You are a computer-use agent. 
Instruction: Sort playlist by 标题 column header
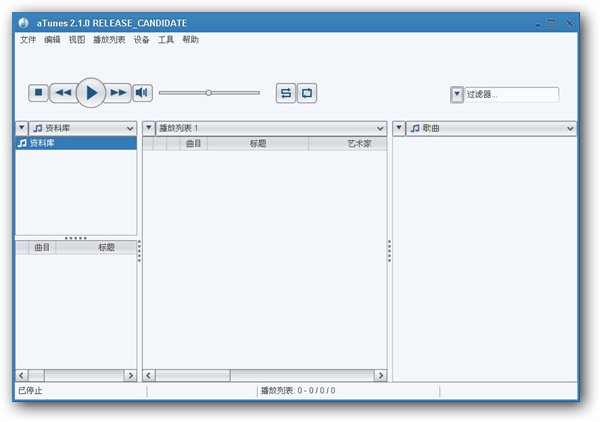tap(258, 143)
